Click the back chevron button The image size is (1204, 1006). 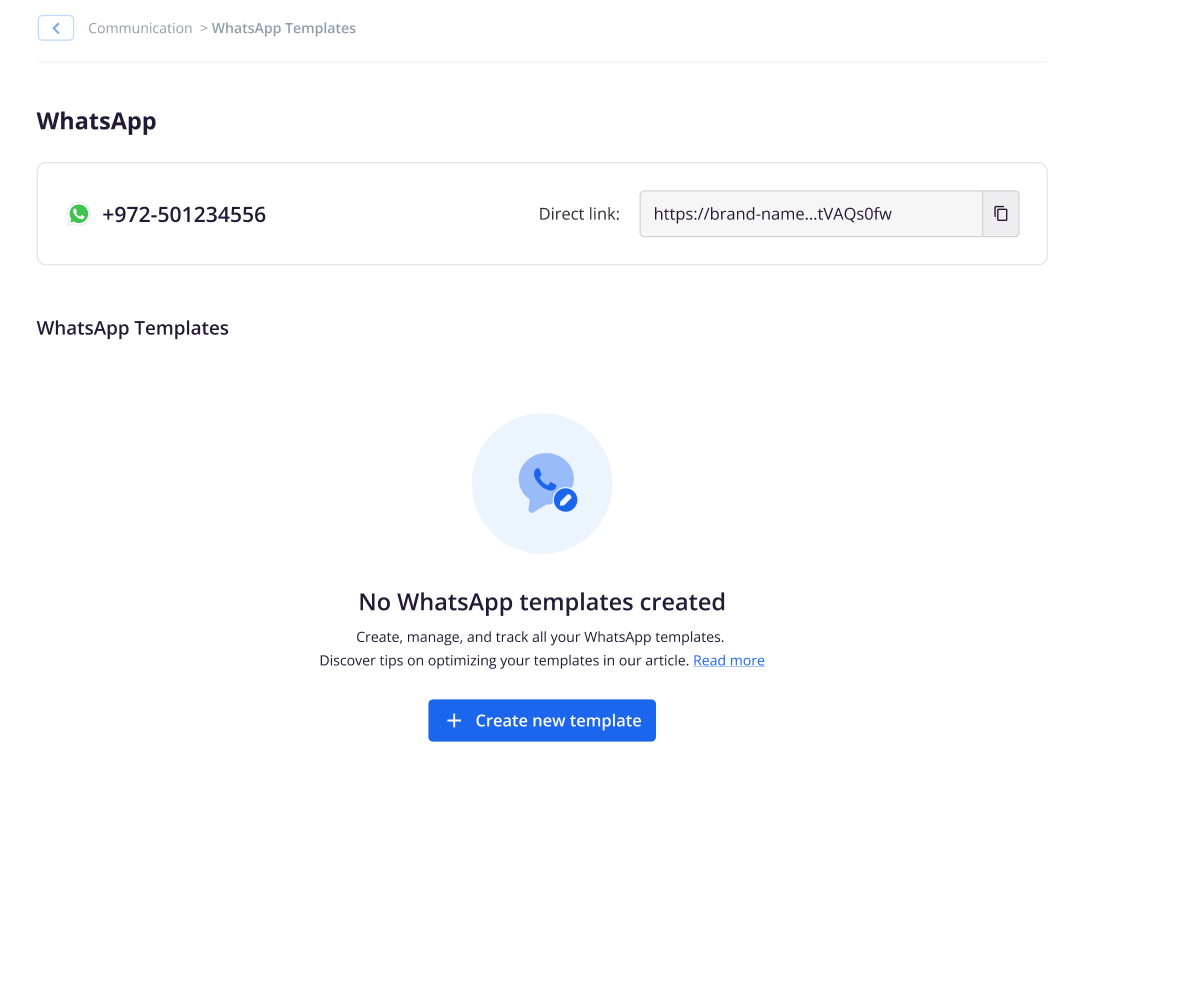pos(56,28)
